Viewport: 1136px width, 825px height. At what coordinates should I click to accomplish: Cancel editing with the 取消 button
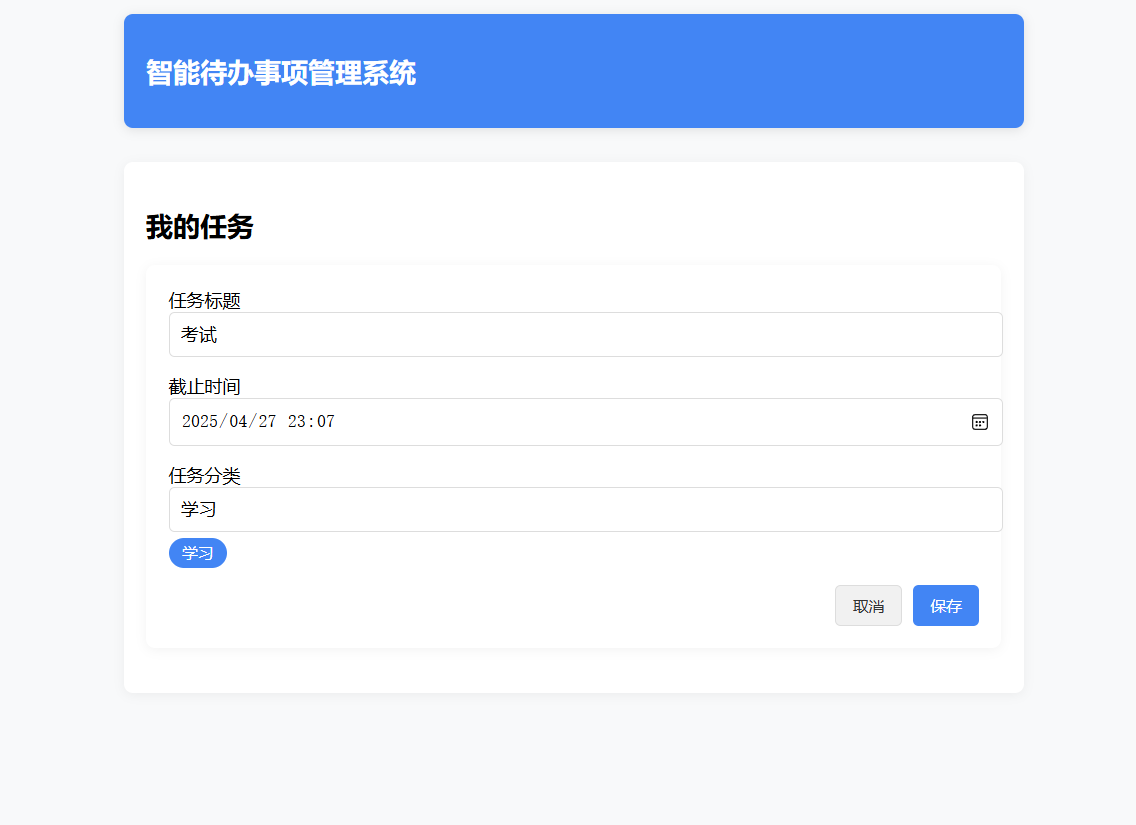click(x=868, y=606)
